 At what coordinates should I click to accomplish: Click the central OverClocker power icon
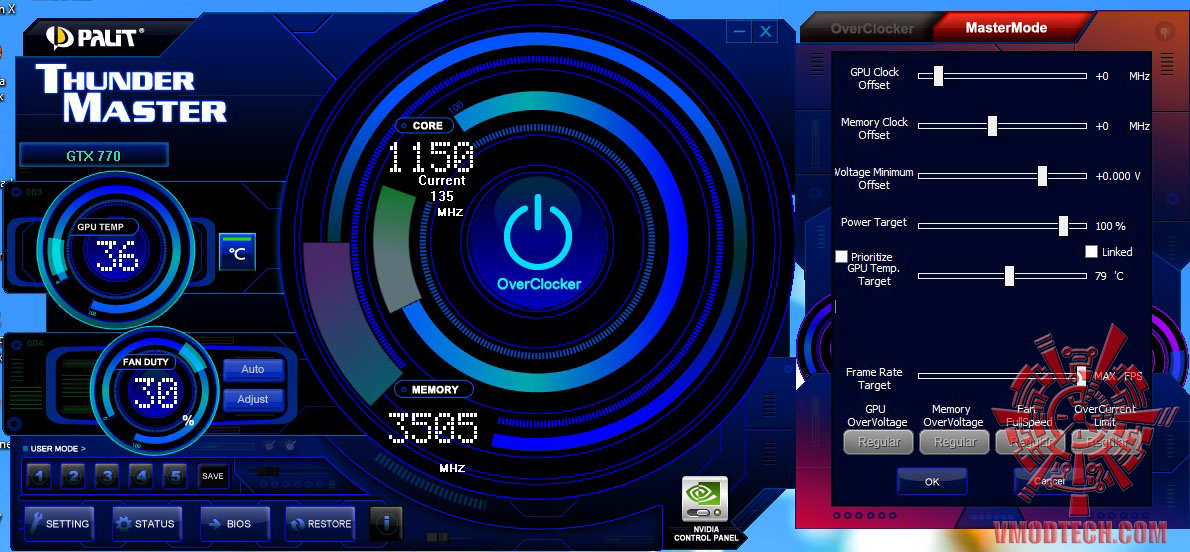tap(538, 232)
